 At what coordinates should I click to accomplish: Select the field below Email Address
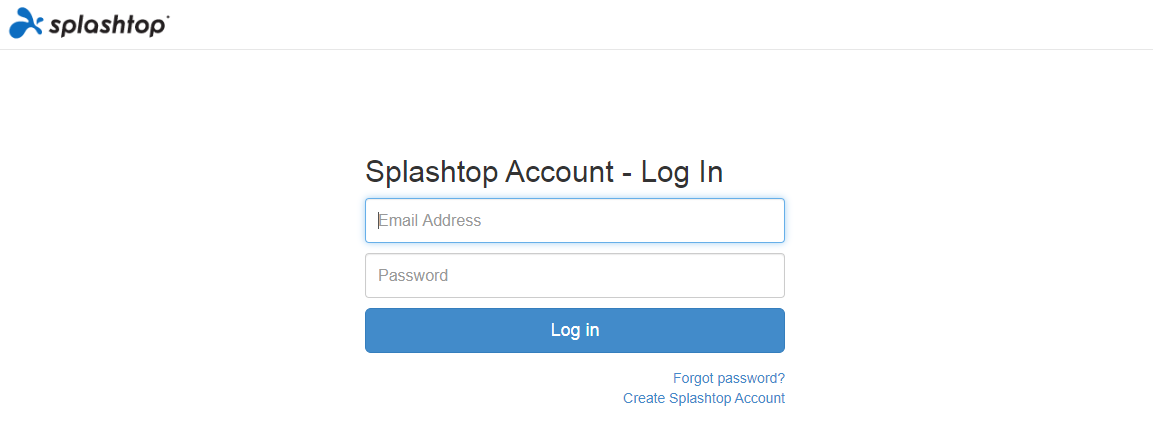[600, 275]
